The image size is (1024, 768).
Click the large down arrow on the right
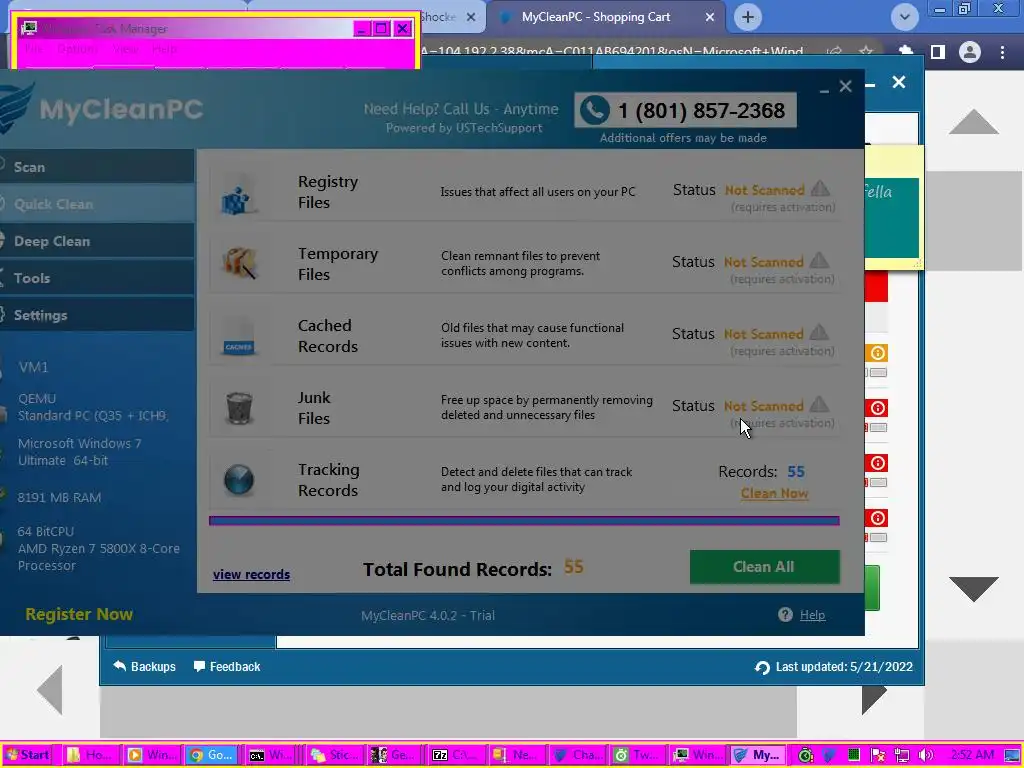click(x=974, y=589)
